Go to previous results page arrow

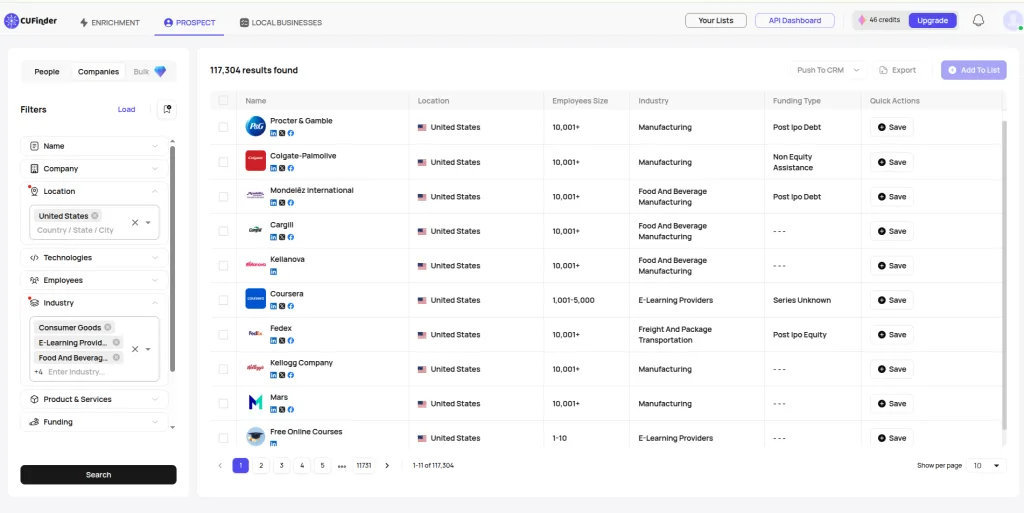tap(220, 465)
